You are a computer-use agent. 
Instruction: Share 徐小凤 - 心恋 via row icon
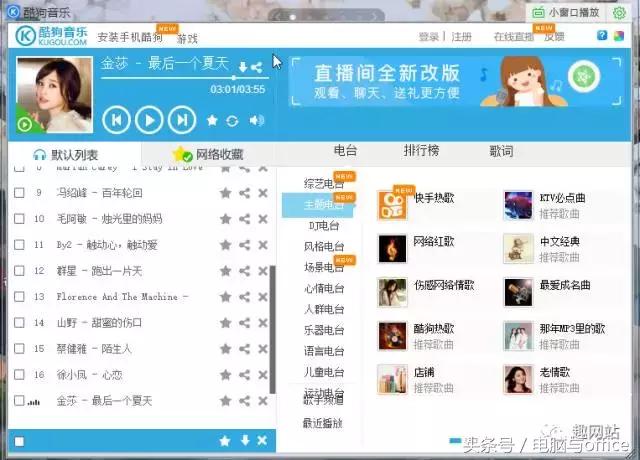tap(244, 375)
